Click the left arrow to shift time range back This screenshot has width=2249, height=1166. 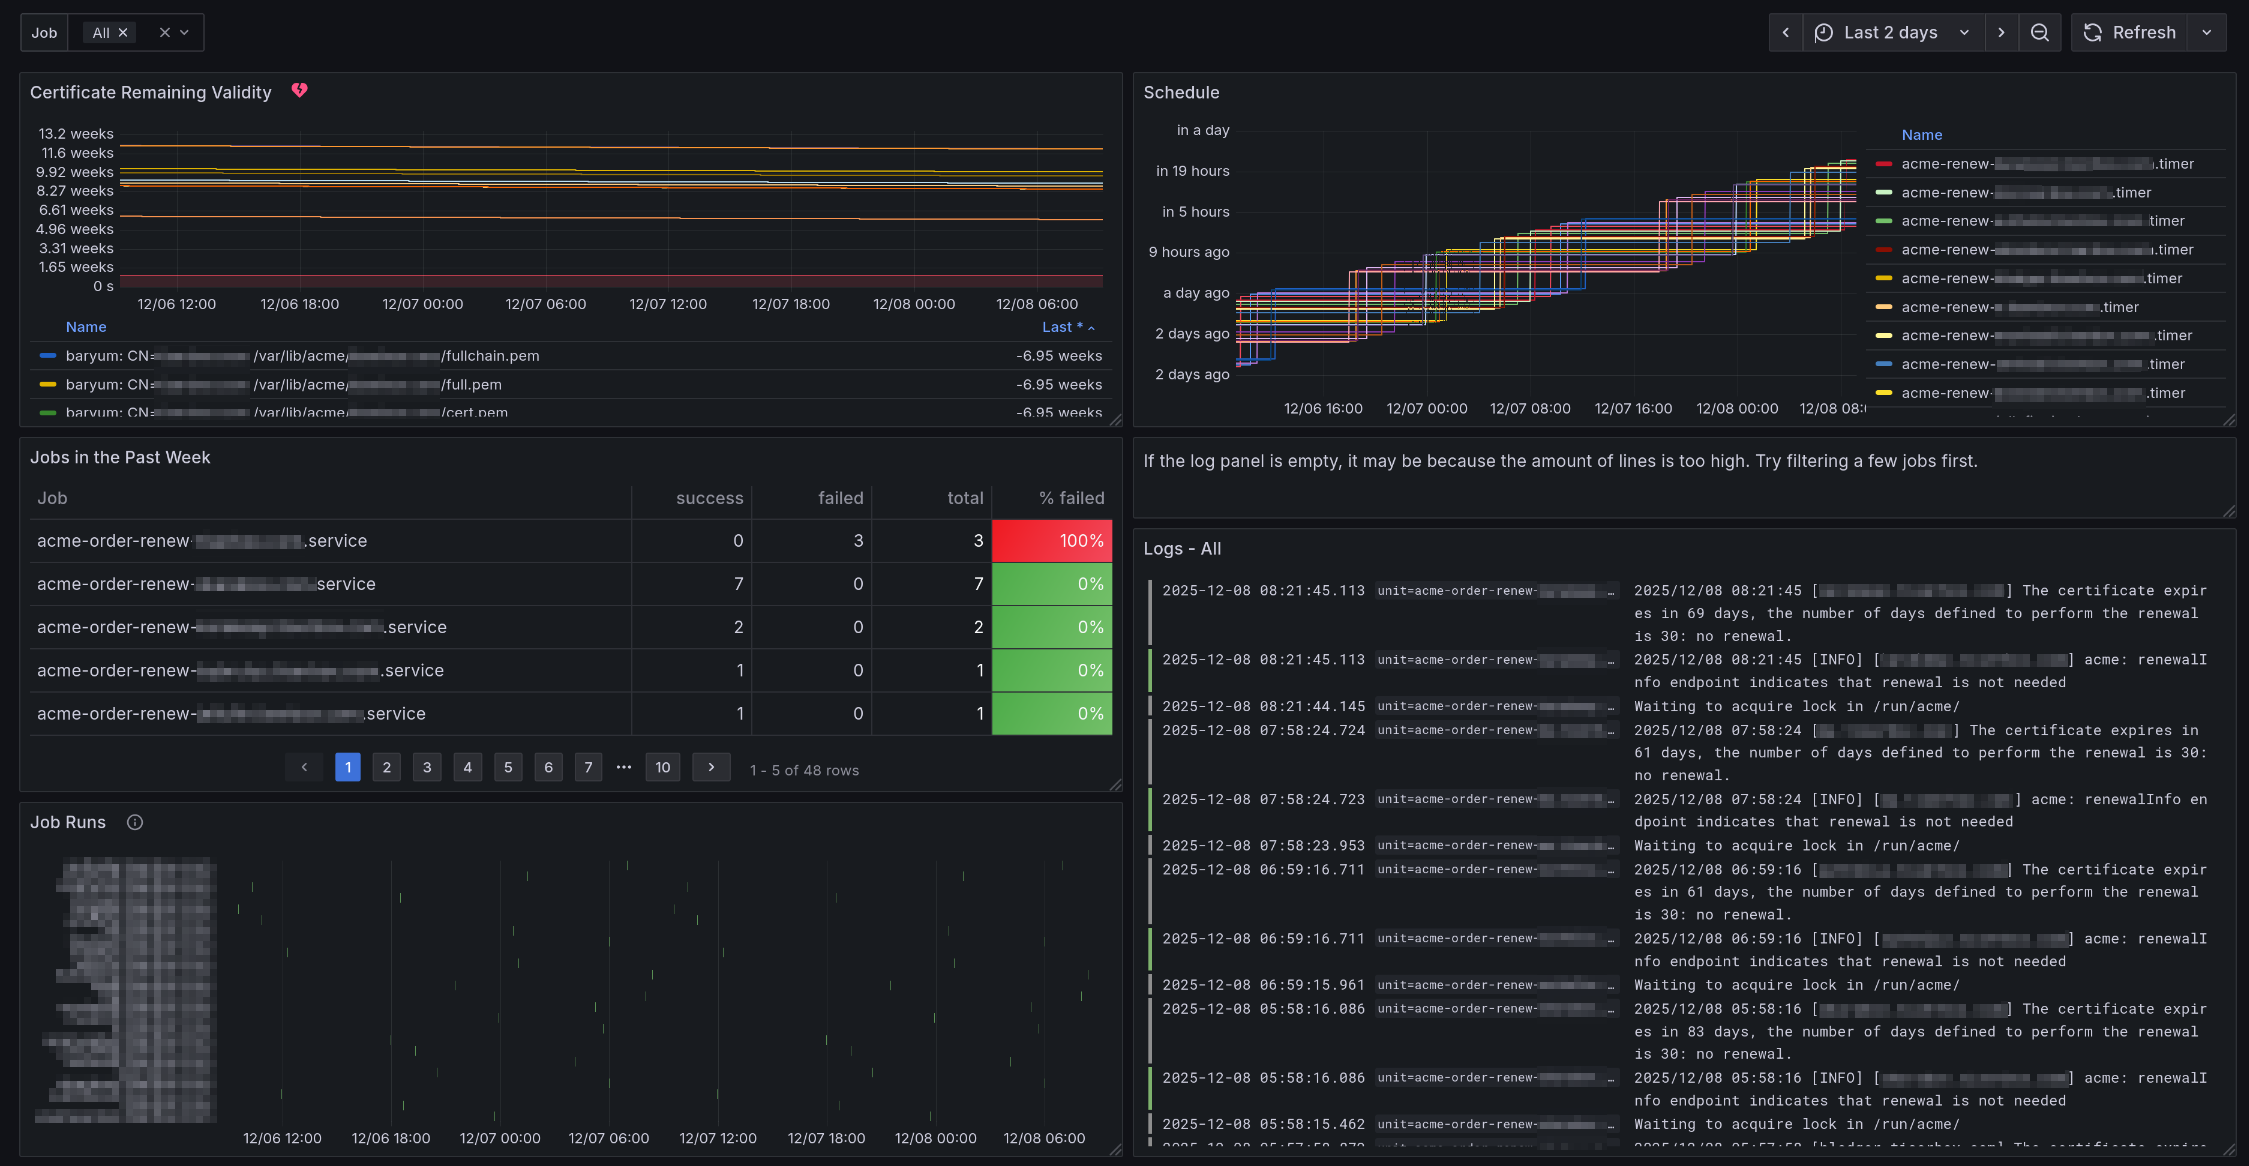click(x=1786, y=32)
